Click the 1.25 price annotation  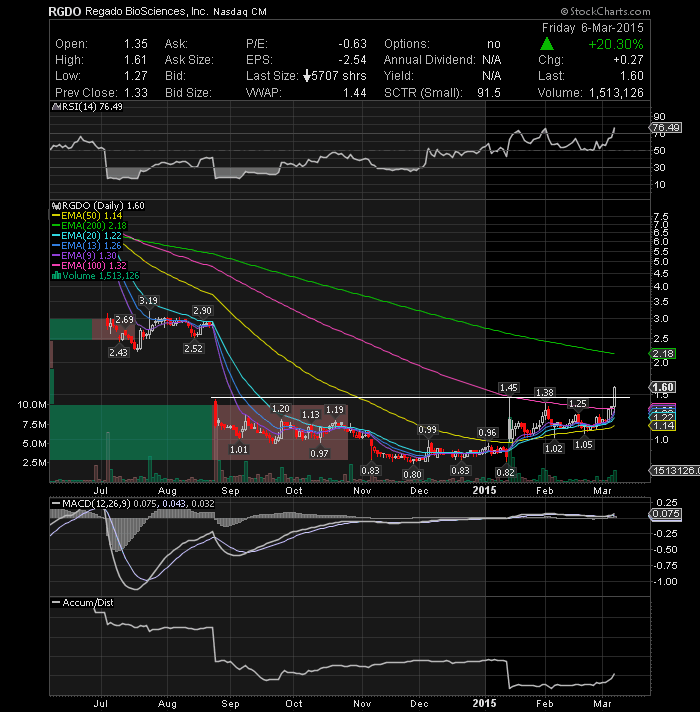tap(578, 404)
